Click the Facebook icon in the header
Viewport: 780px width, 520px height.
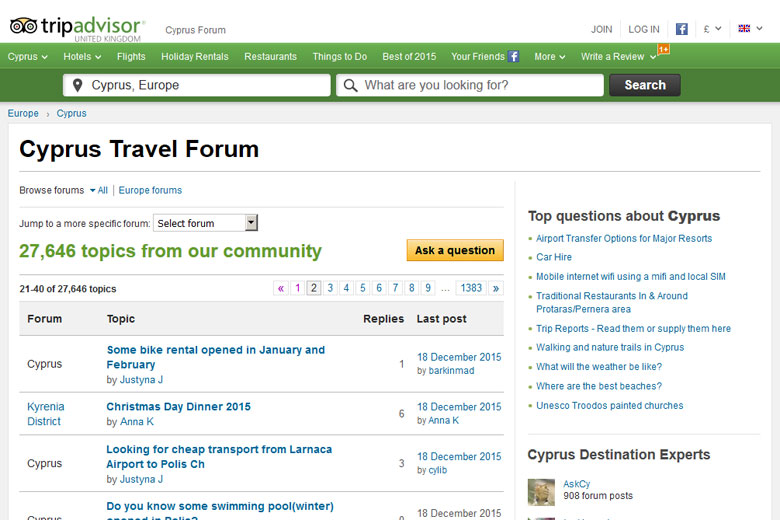[682, 29]
